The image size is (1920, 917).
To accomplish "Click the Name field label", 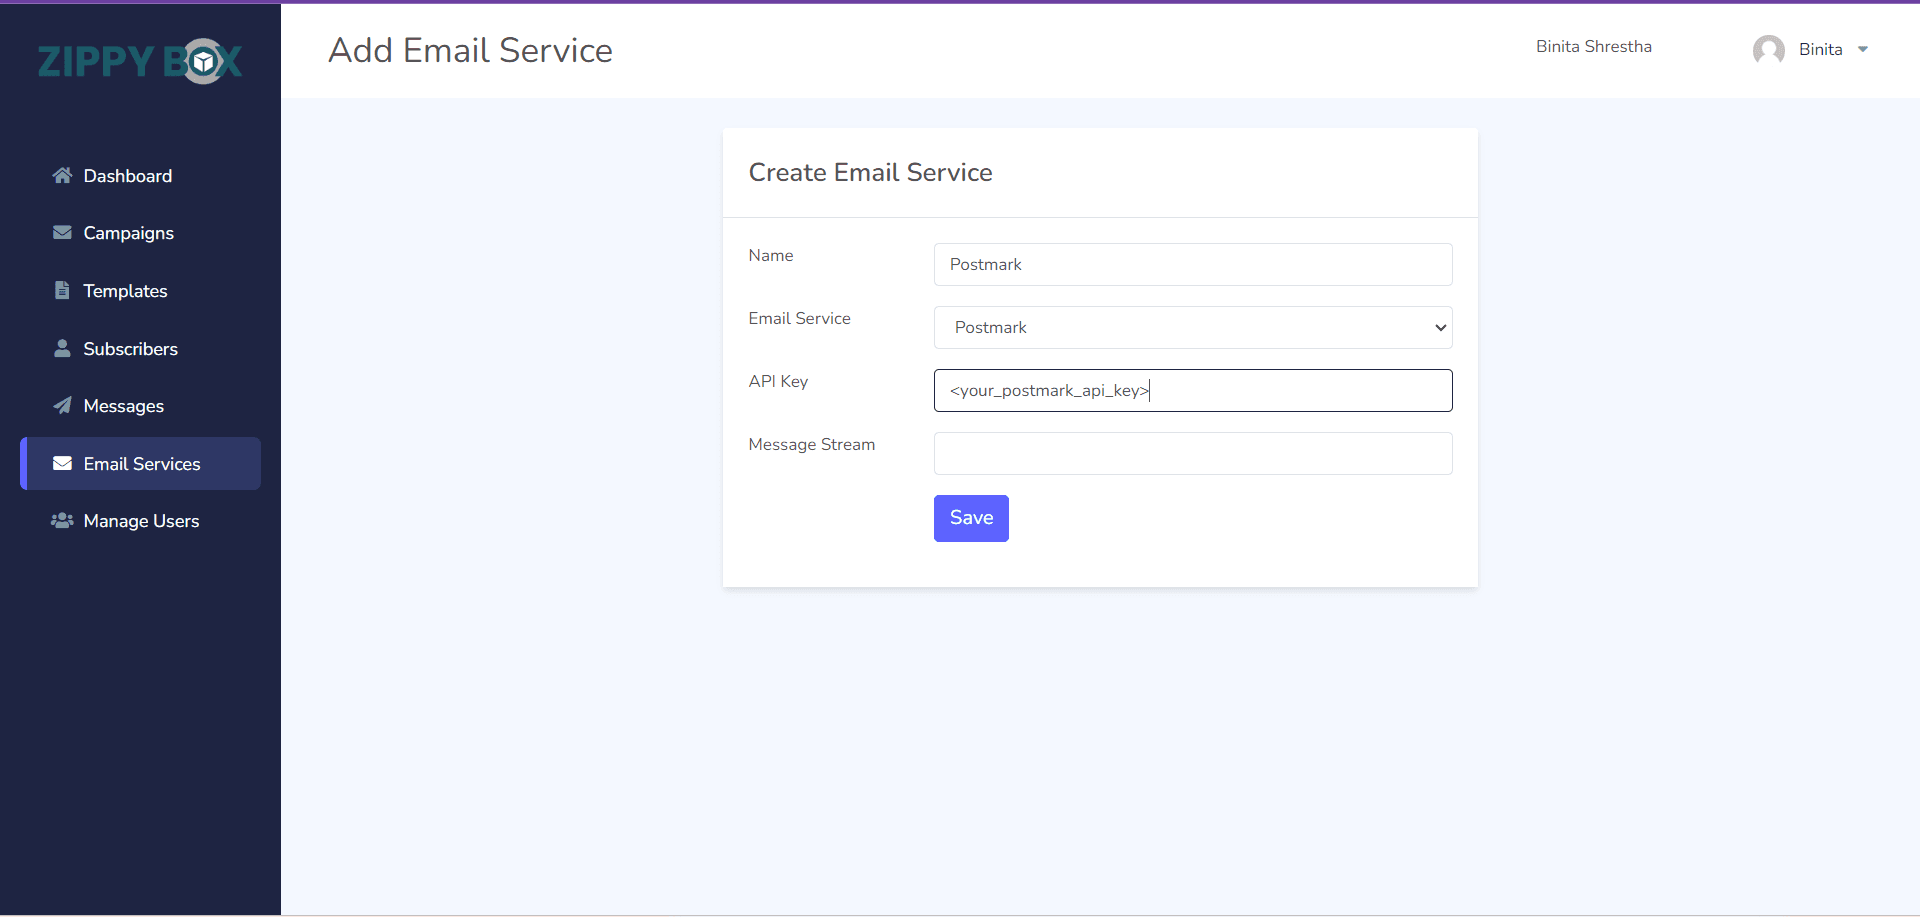I will click(x=770, y=255).
